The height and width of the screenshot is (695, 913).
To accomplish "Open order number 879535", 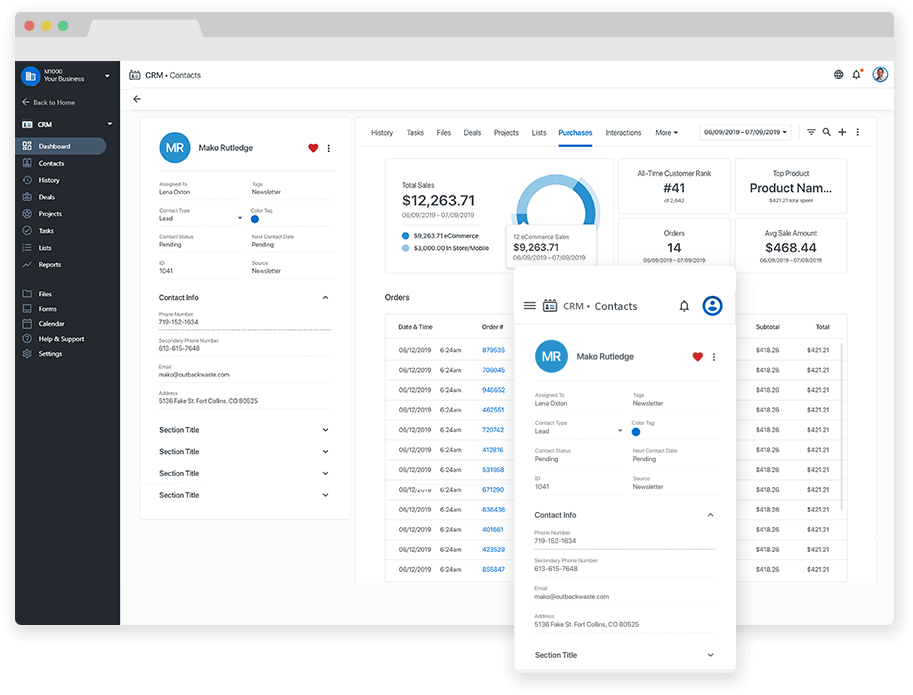I will pos(493,350).
